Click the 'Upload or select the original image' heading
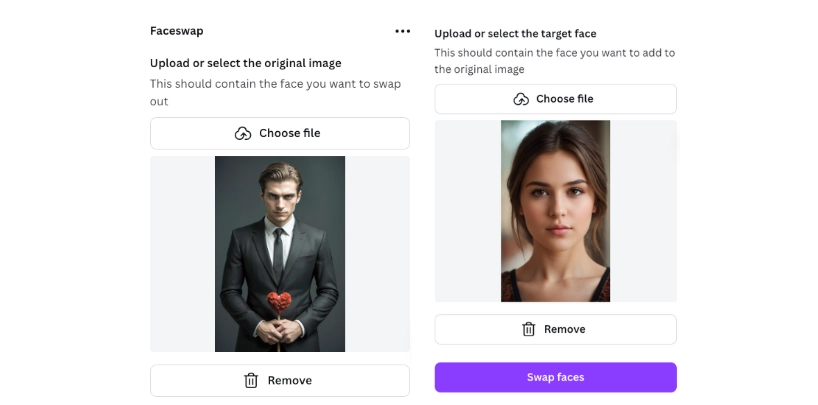The image size is (818, 405). pyautogui.click(x=246, y=63)
